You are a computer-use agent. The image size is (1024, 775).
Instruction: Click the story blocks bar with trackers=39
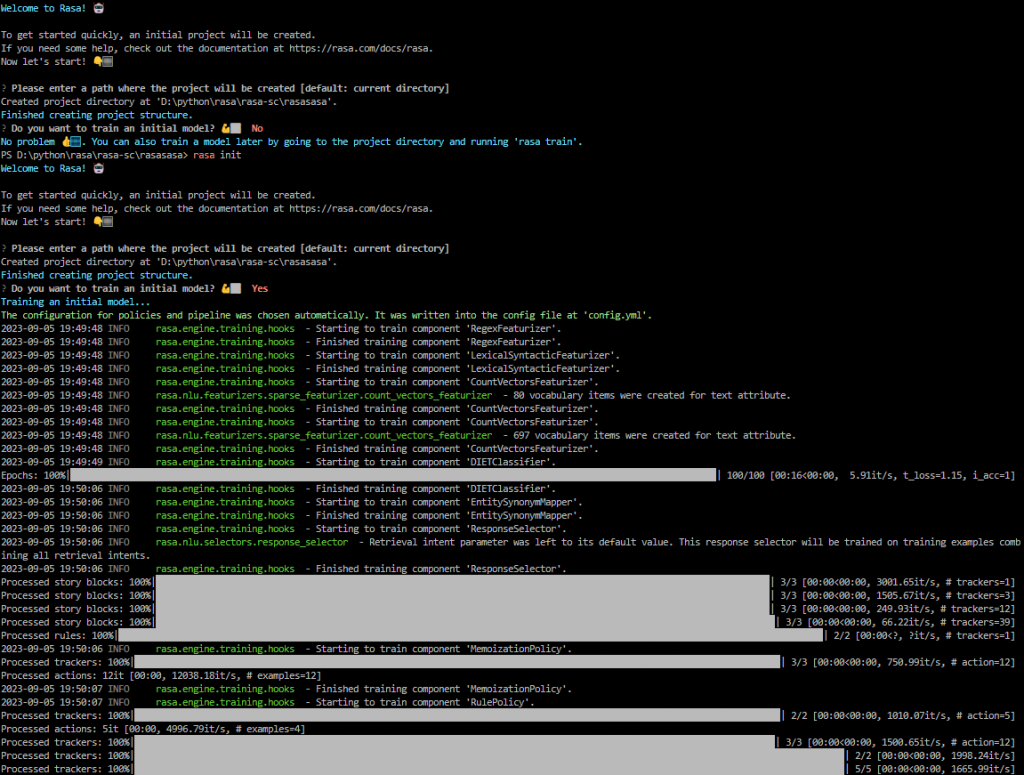pos(464,622)
